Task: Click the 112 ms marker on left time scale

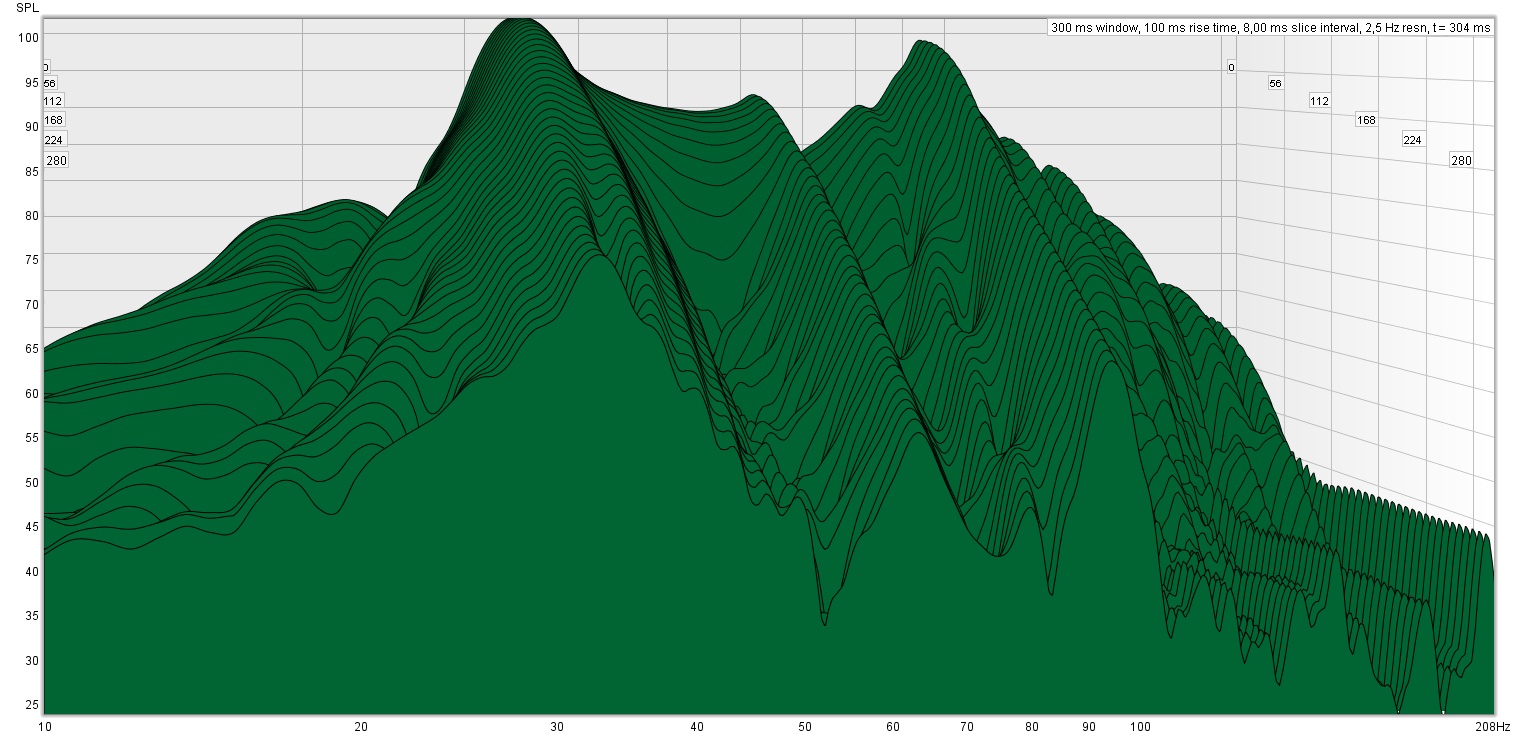Action: coord(53,101)
